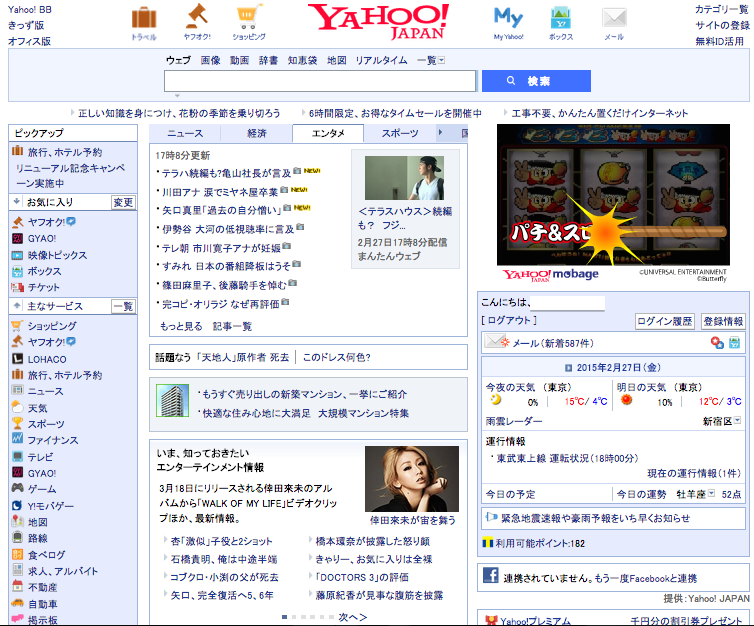Switch to the スポーツ tab

(x=400, y=133)
